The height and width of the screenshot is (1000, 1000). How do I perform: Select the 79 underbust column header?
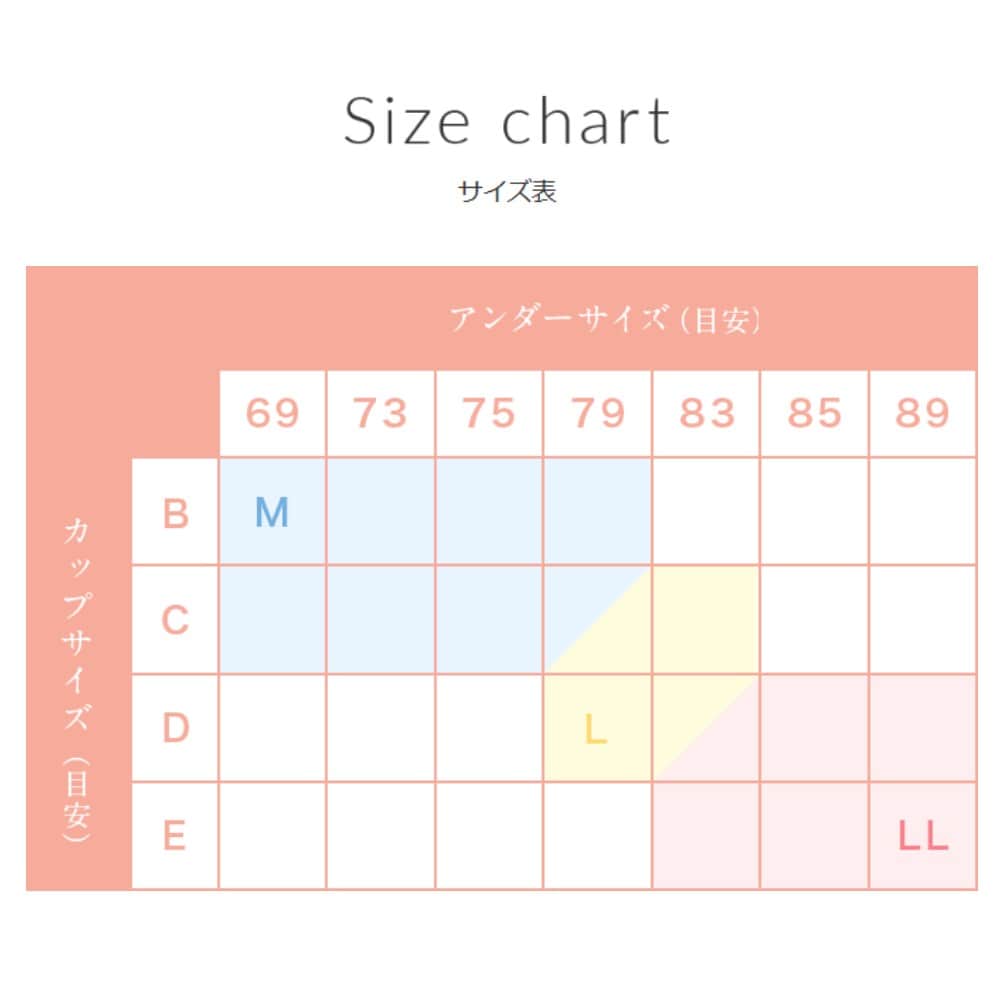point(597,413)
